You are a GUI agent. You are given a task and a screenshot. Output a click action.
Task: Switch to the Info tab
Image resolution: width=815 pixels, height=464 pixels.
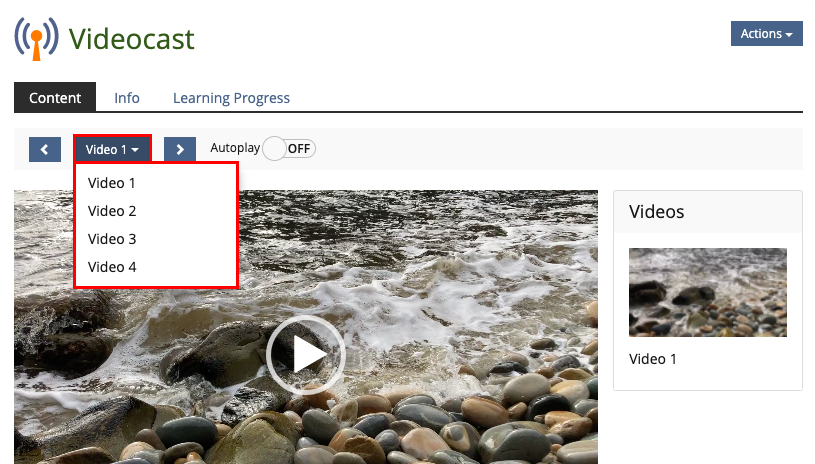(127, 98)
